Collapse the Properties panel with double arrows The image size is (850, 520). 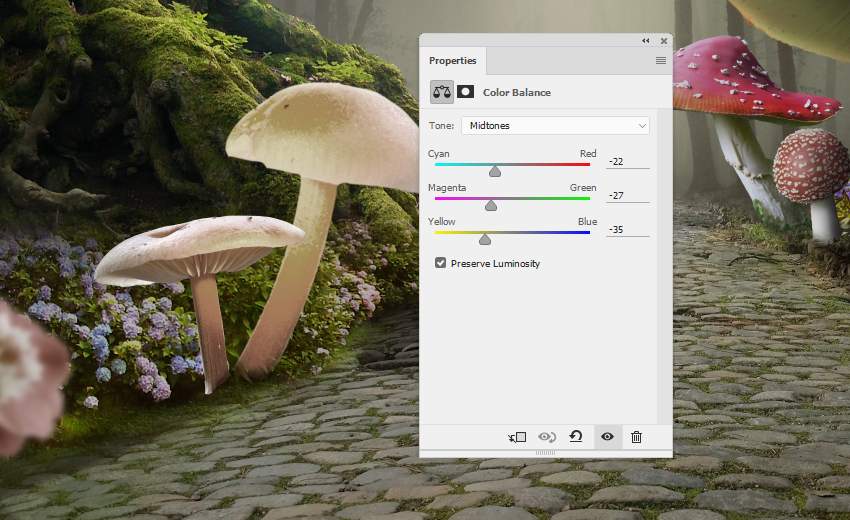(646, 41)
